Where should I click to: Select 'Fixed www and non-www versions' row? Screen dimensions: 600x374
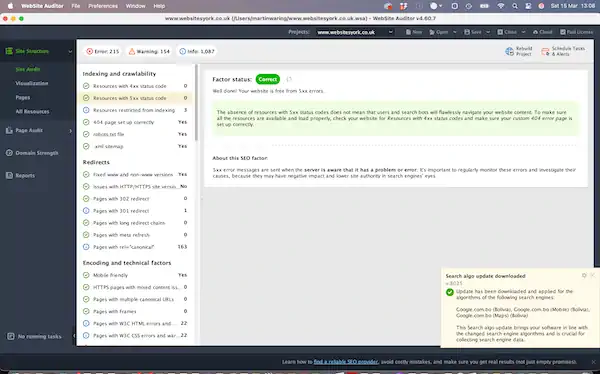coord(135,175)
